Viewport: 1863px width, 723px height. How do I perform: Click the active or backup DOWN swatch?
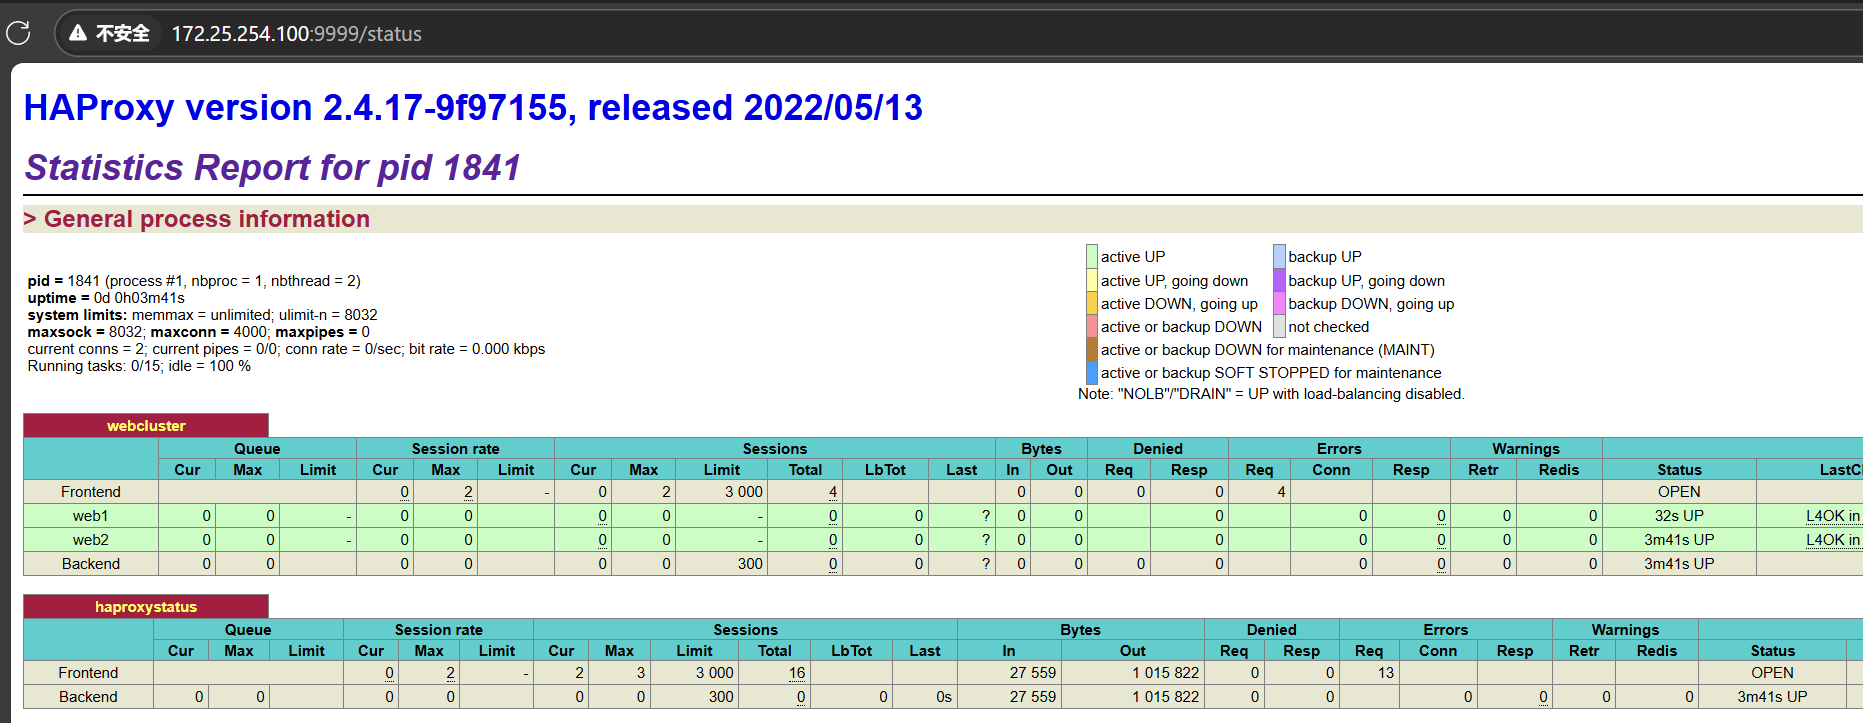pos(1092,327)
